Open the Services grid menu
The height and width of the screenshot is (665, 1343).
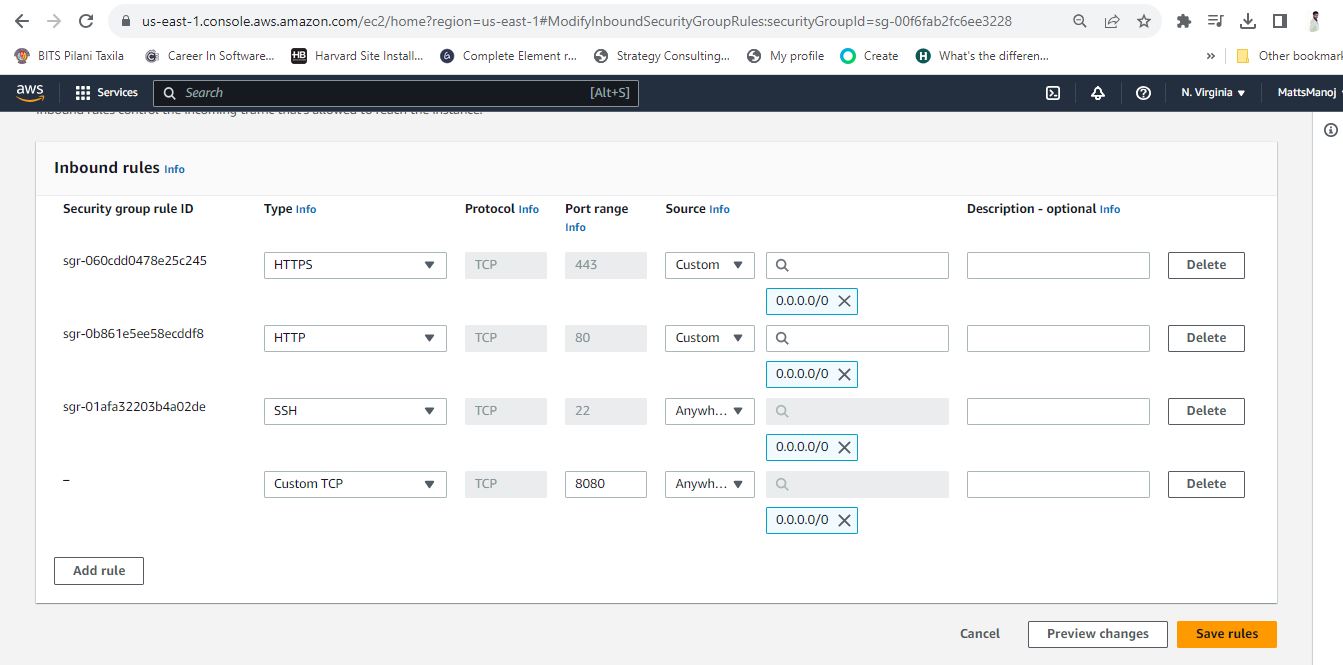point(107,92)
